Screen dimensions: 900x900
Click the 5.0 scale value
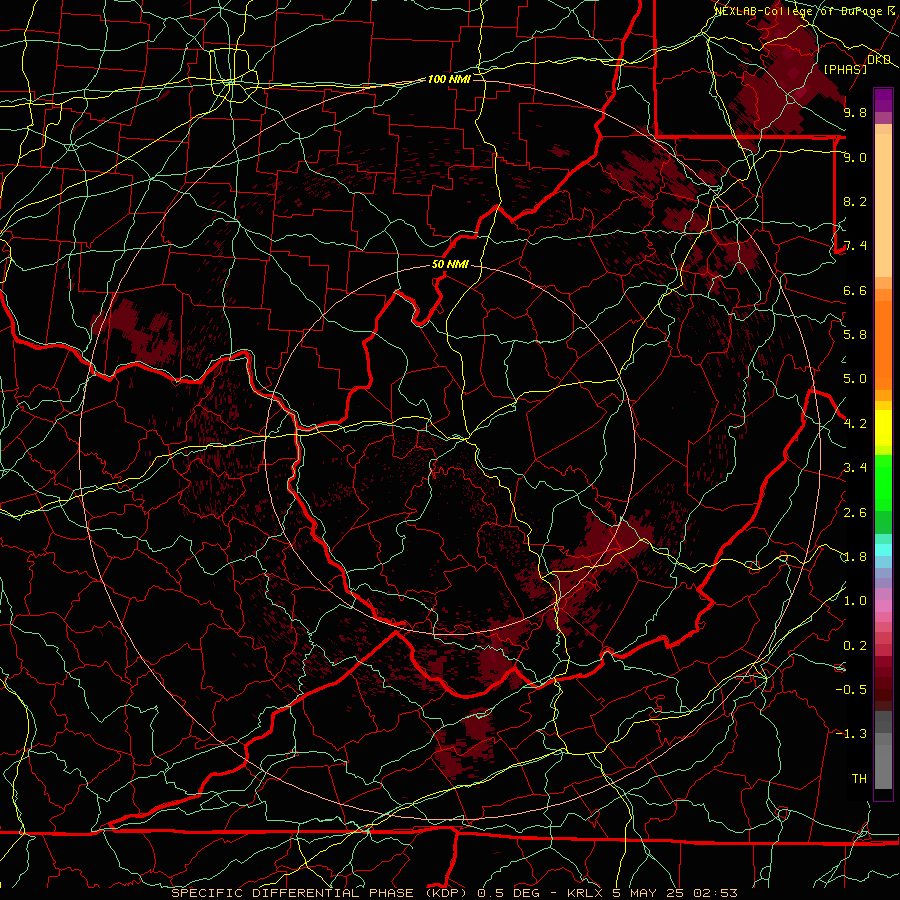click(x=855, y=379)
